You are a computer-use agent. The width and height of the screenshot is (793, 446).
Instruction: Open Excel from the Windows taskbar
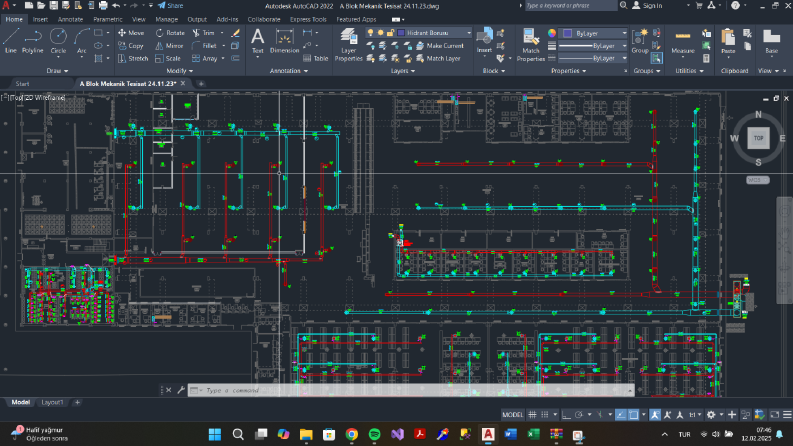point(533,434)
